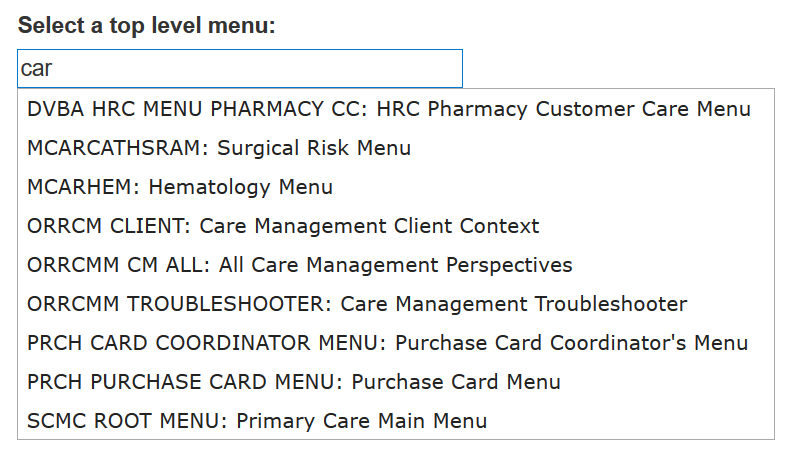Screen dimensions: 792x456
Task: Select DVBA HRC MENU PHARMACY CC option
Action: coord(388,109)
